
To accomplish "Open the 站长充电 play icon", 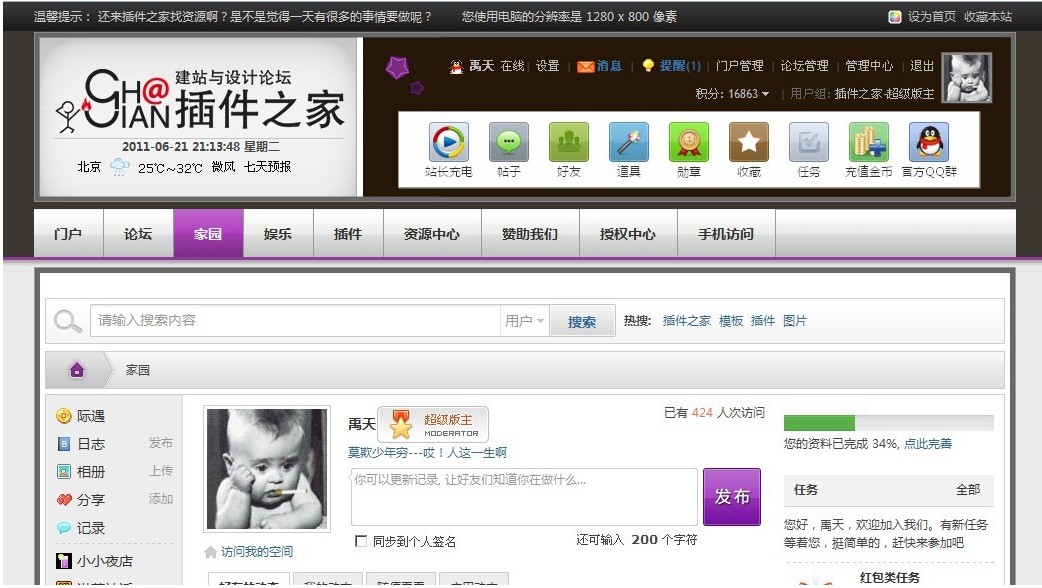I will tap(449, 142).
